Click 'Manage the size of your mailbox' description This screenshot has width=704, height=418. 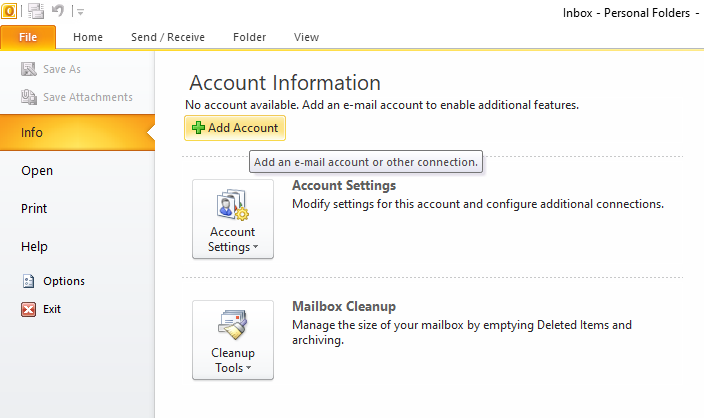coord(462,332)
